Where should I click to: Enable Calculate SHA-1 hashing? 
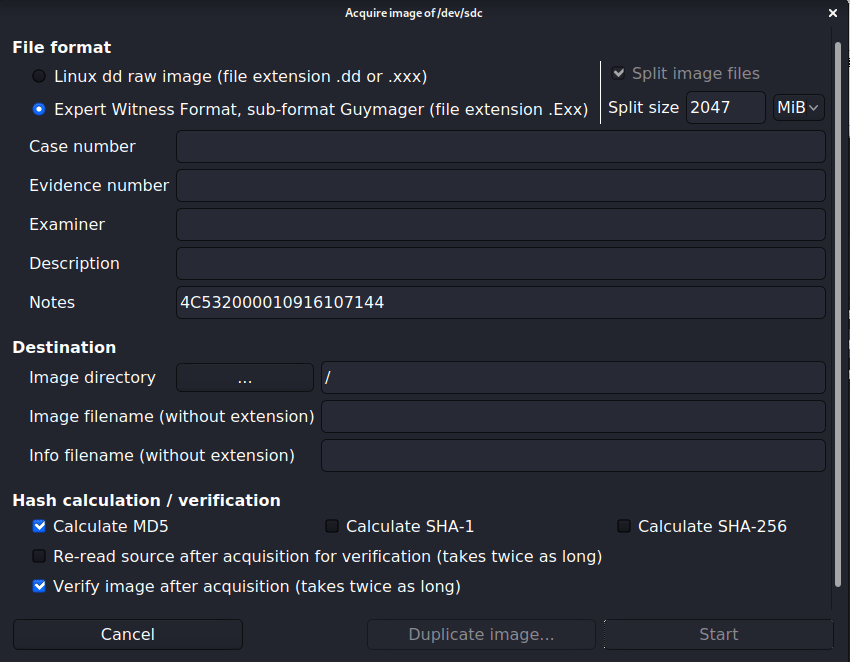tap(332, 526)
